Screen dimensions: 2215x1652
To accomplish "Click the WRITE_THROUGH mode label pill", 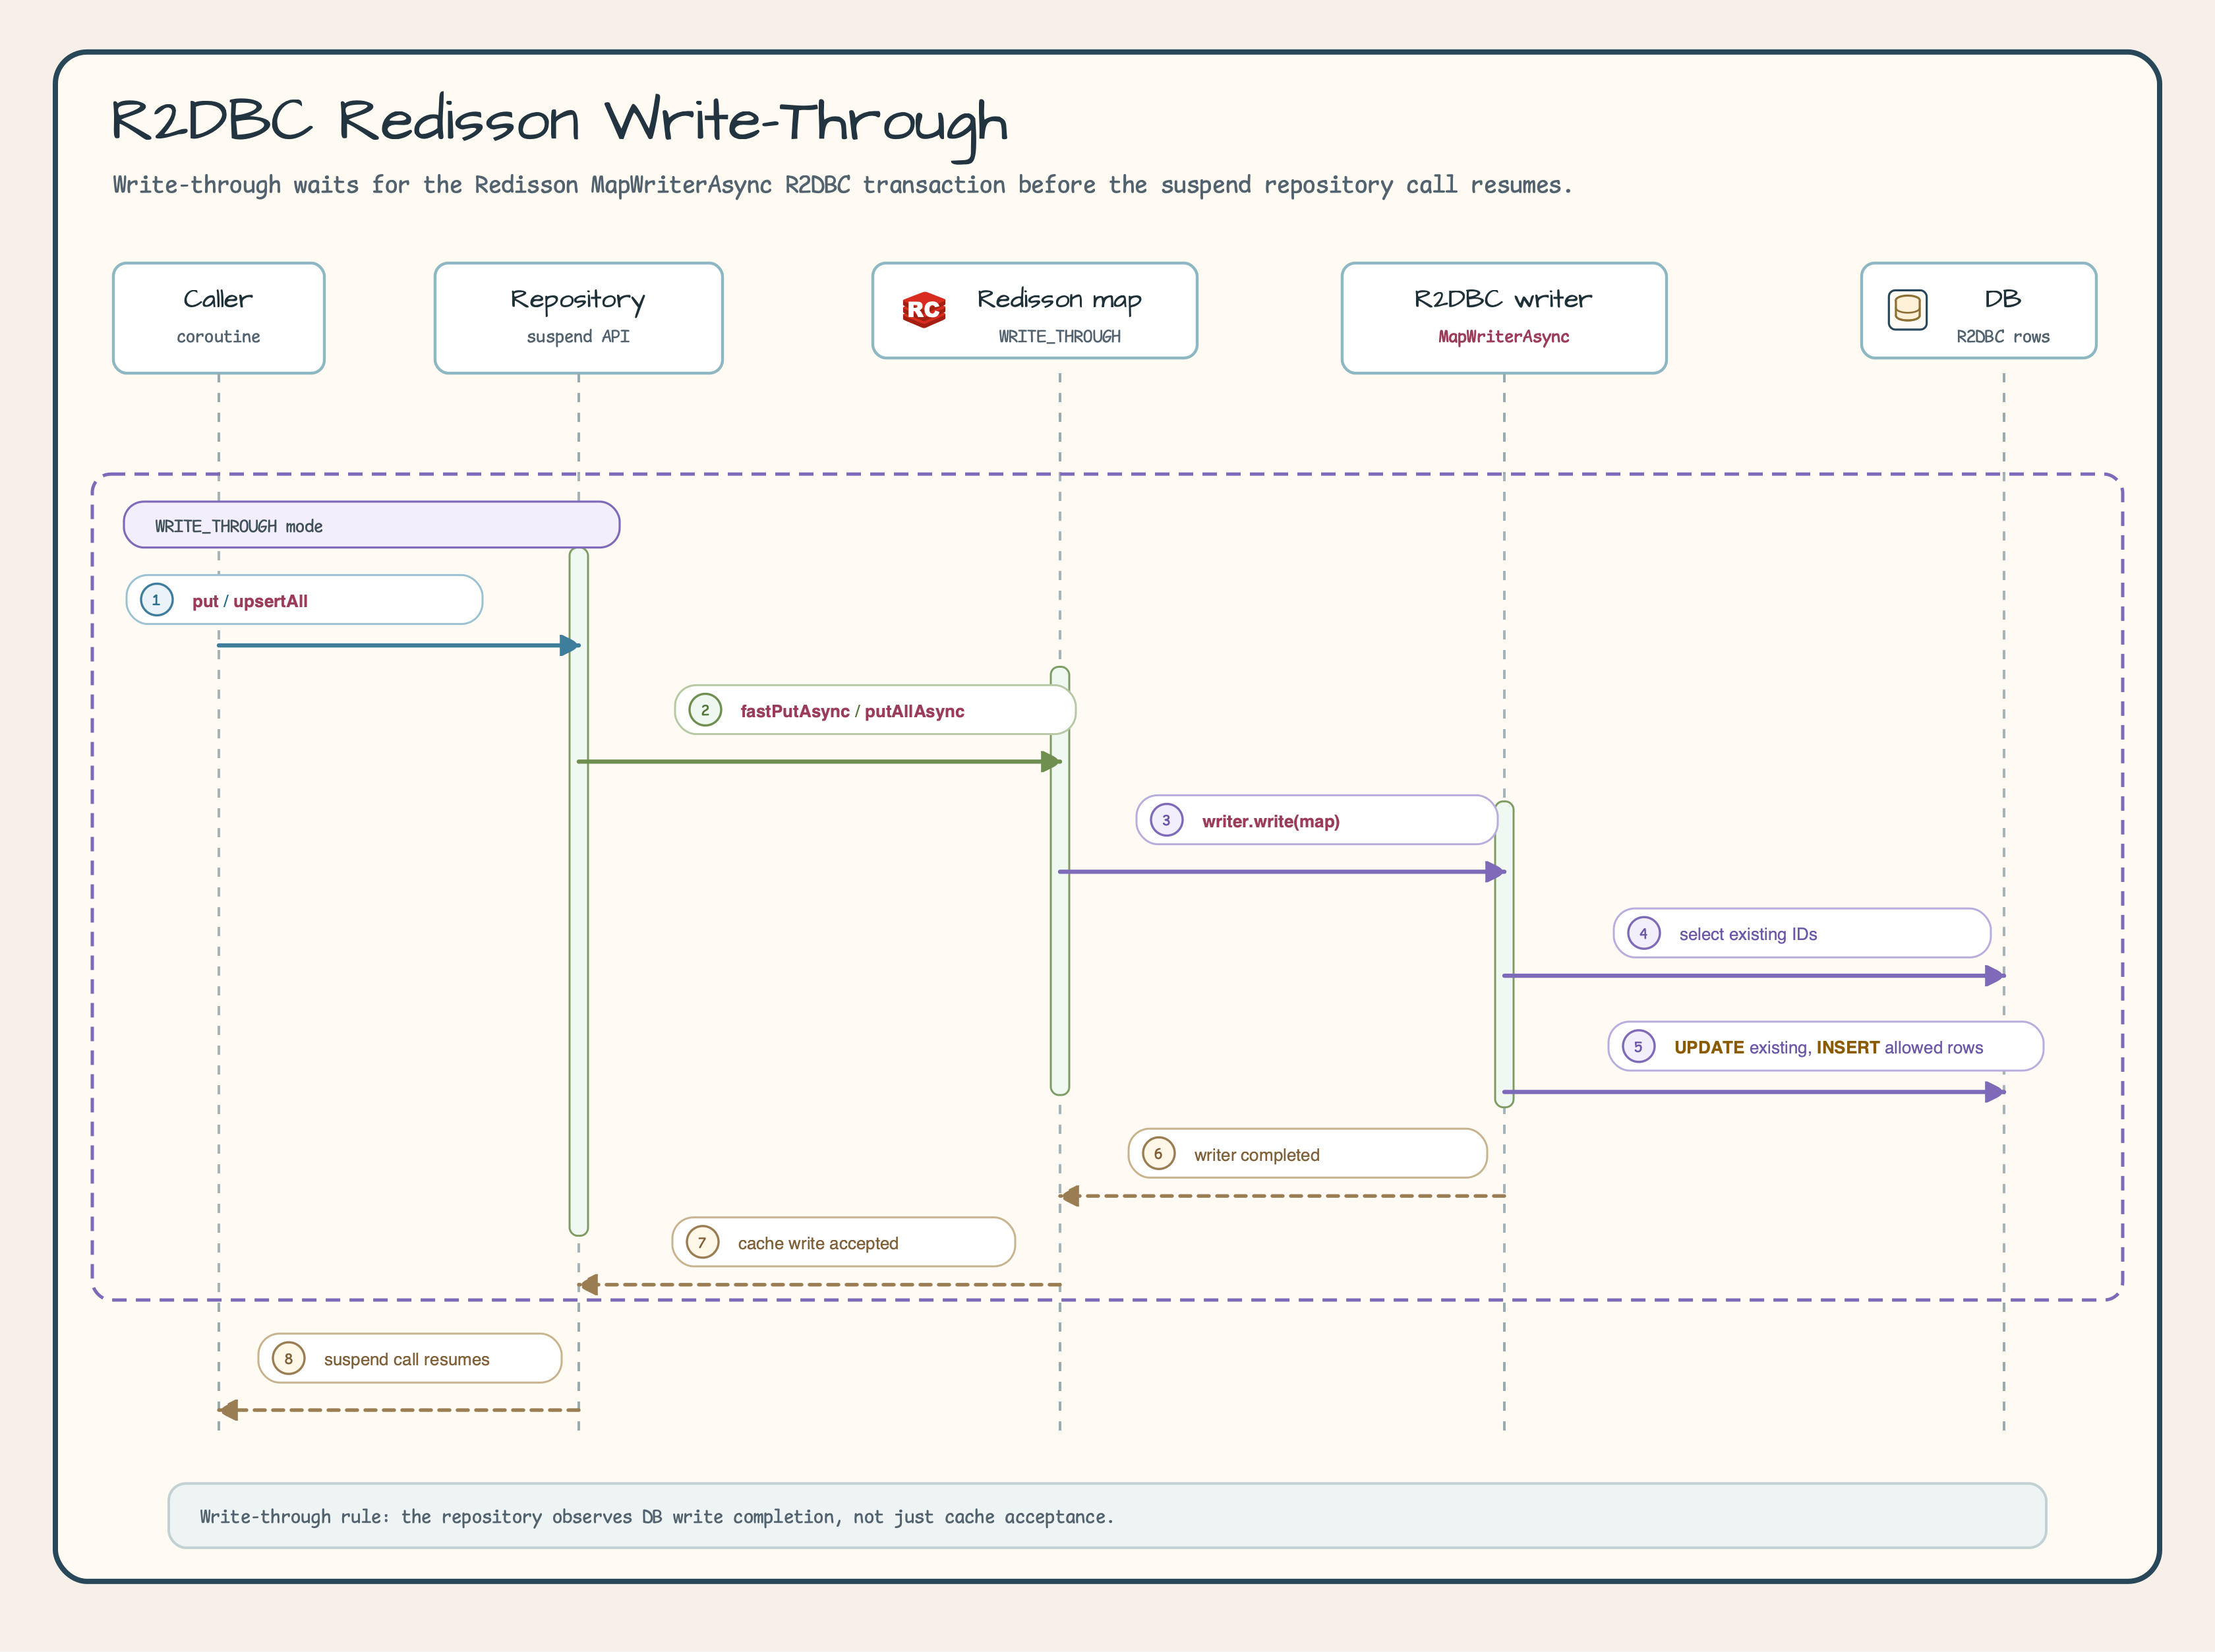I will click(x=372, y=525).
